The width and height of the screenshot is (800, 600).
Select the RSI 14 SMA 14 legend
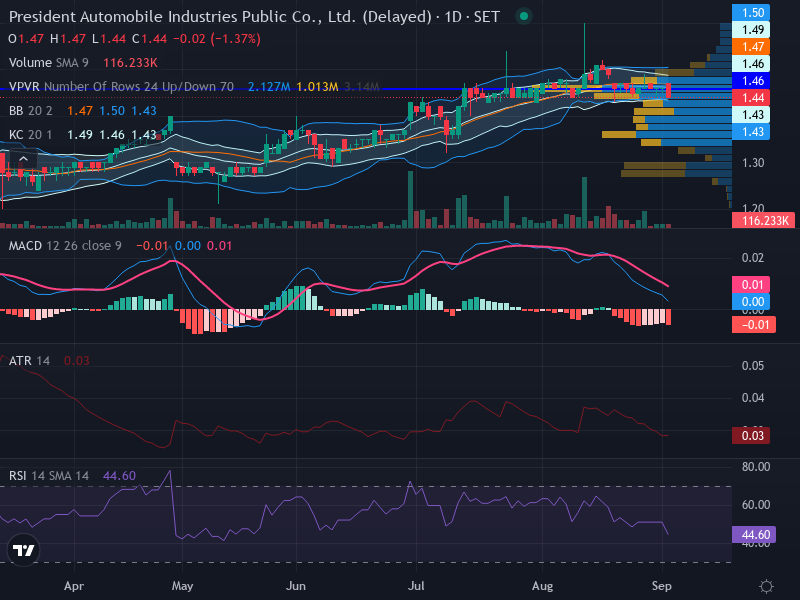point(48,476)
